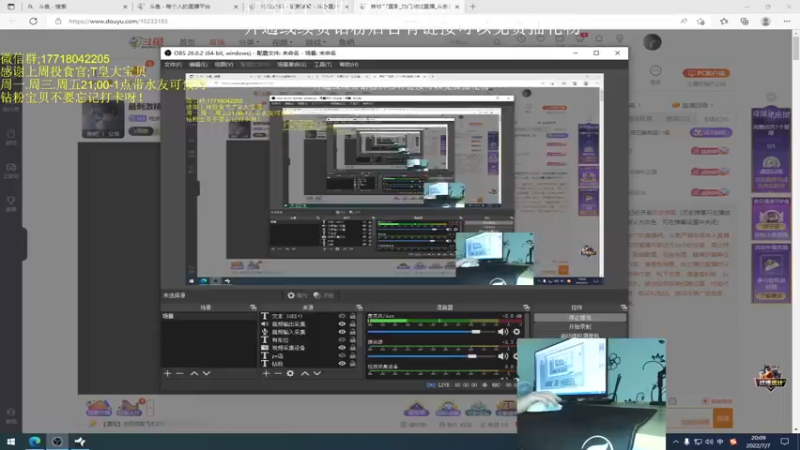Open the 属性 properties button above the docks
Screen dimensions: 800x450
297,295
